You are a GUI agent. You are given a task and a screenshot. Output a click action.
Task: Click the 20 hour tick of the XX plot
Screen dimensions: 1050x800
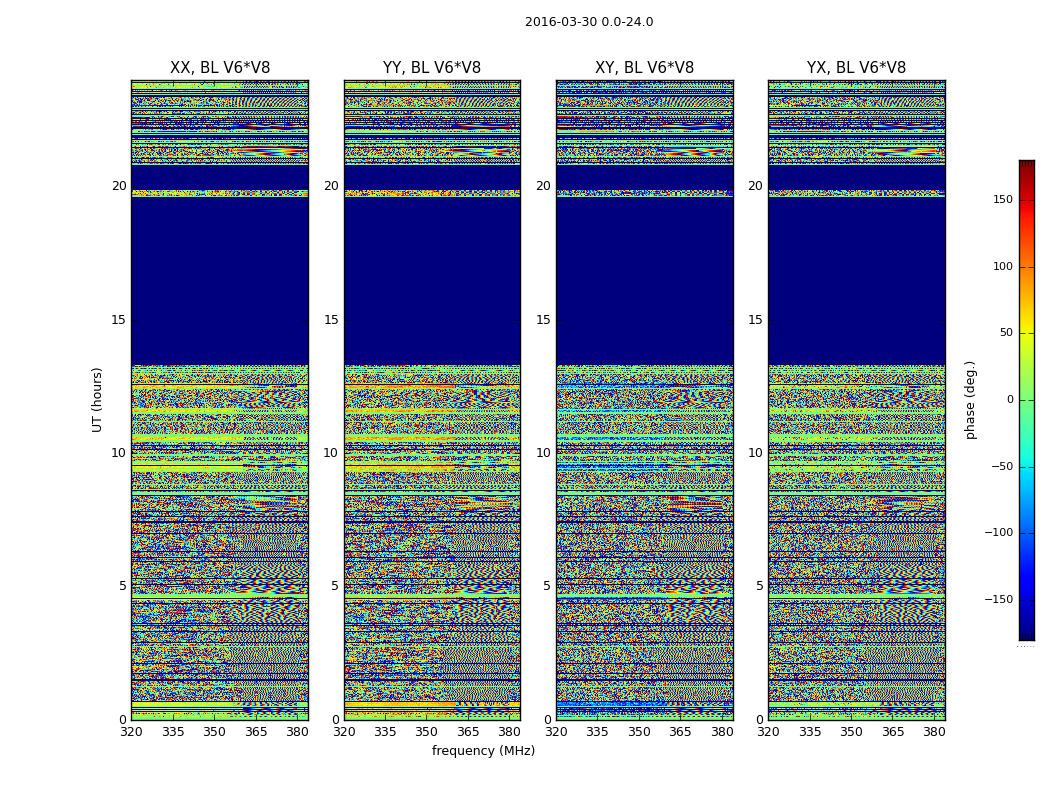point(119,185)
